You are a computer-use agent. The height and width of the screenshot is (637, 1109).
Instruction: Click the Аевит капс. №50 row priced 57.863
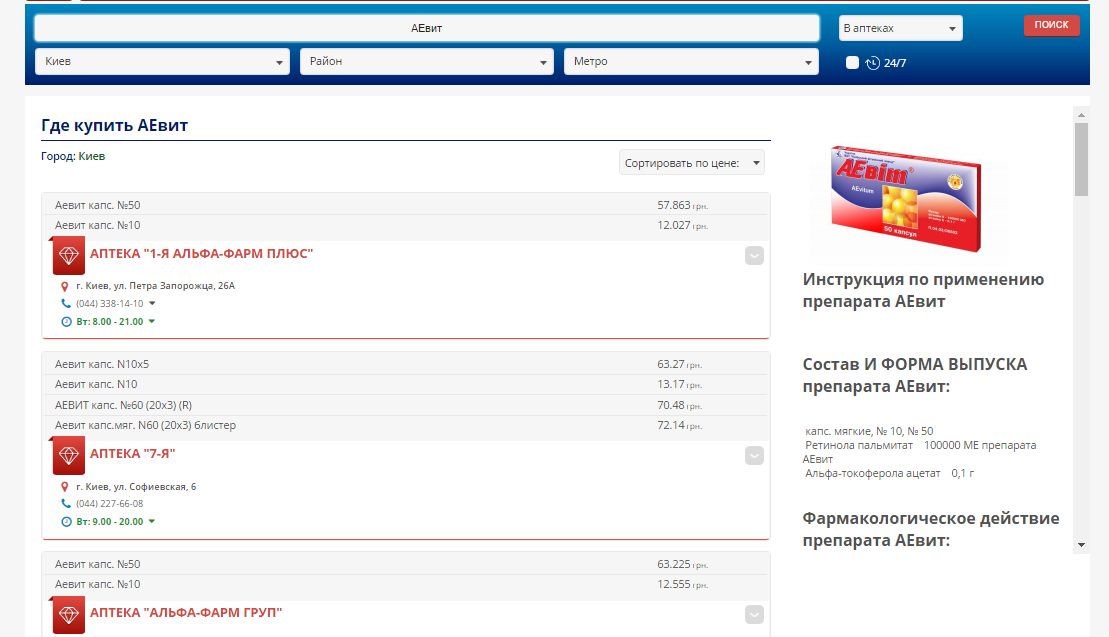click(x=406, y=205)
